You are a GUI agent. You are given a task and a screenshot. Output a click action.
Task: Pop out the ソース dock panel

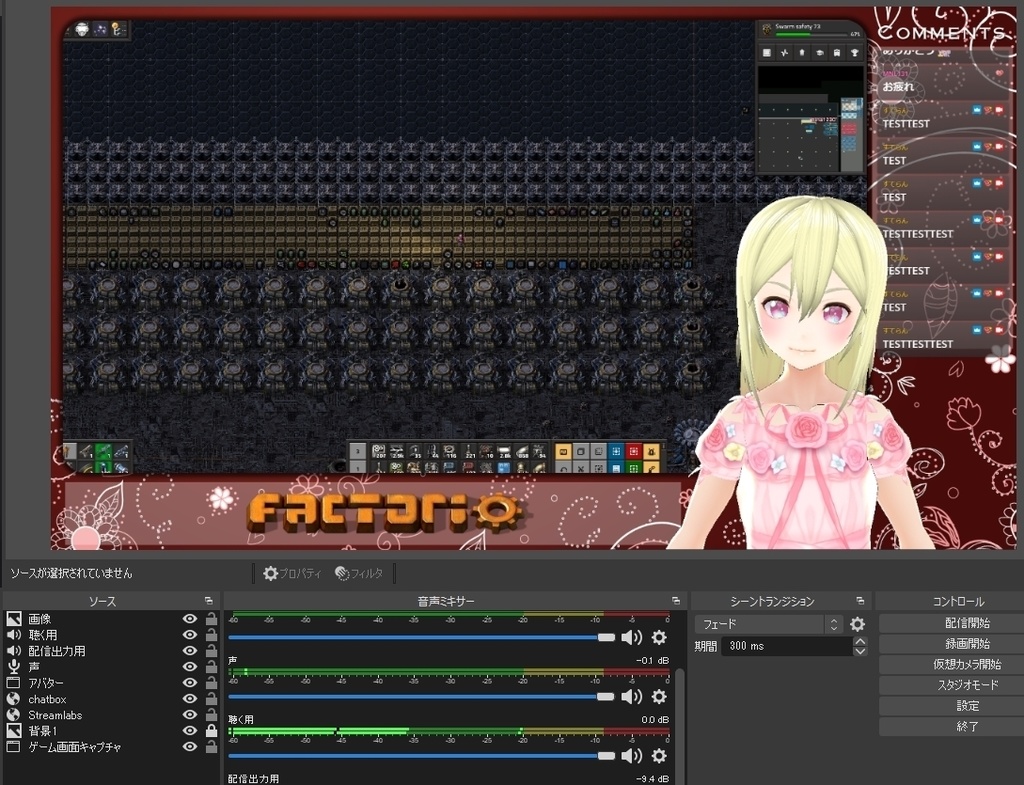tap(209, 601)
